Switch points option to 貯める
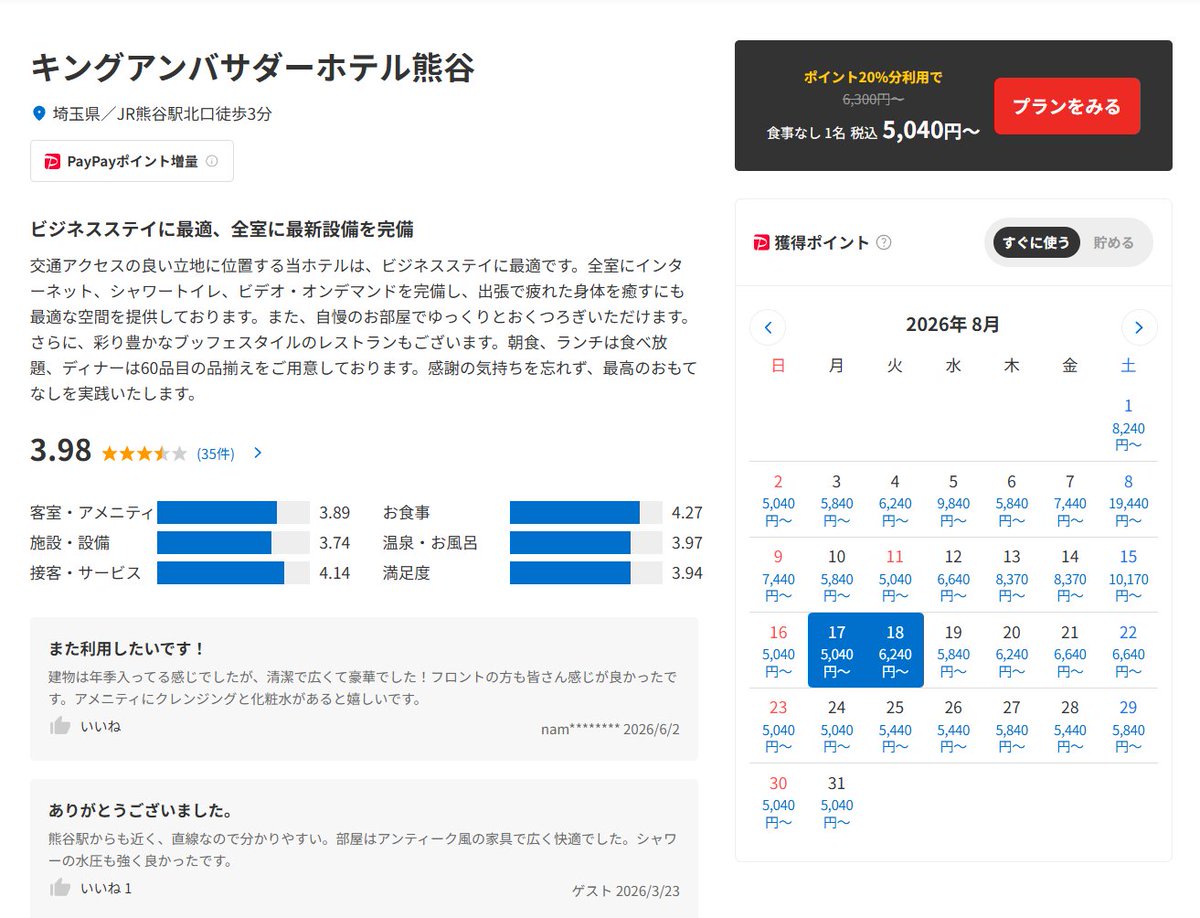Image resolution: width=1200 pixels, height=918 pixels. pos(1114,242)
